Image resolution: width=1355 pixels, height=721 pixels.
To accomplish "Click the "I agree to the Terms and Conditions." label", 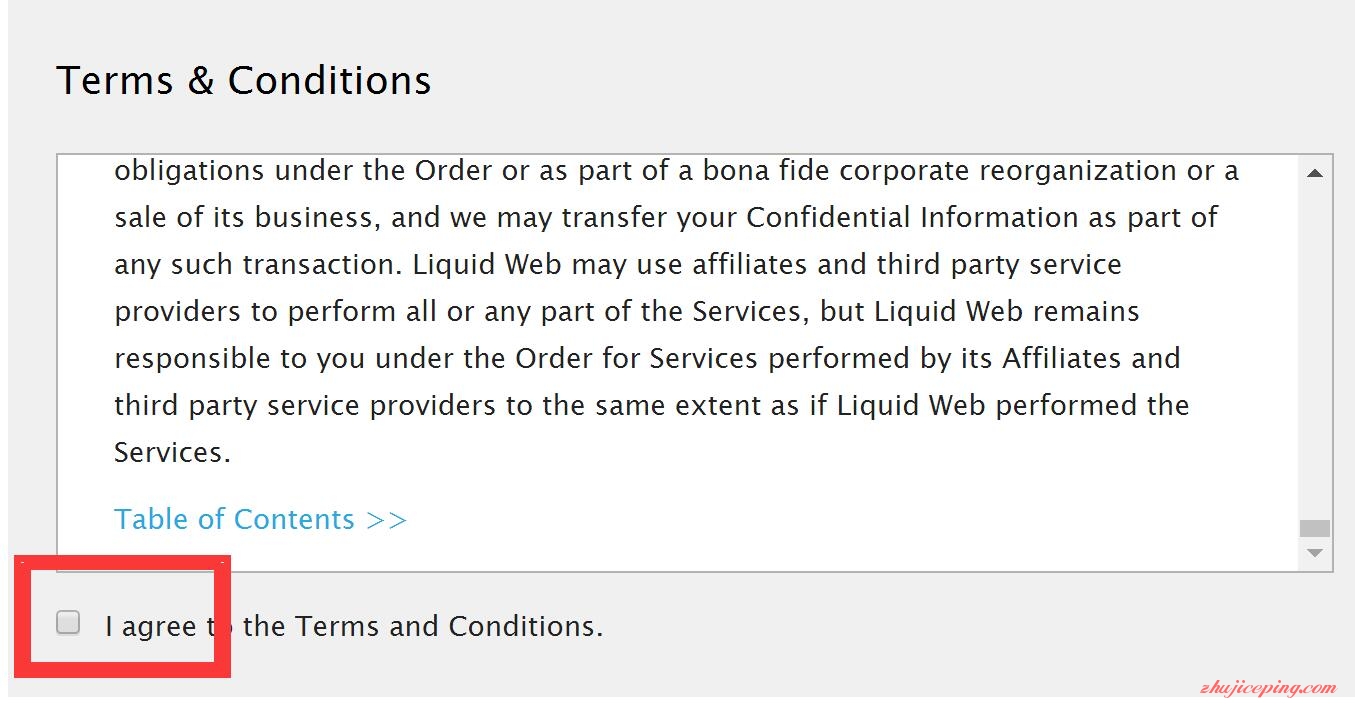I will click(x=354, y=626).
